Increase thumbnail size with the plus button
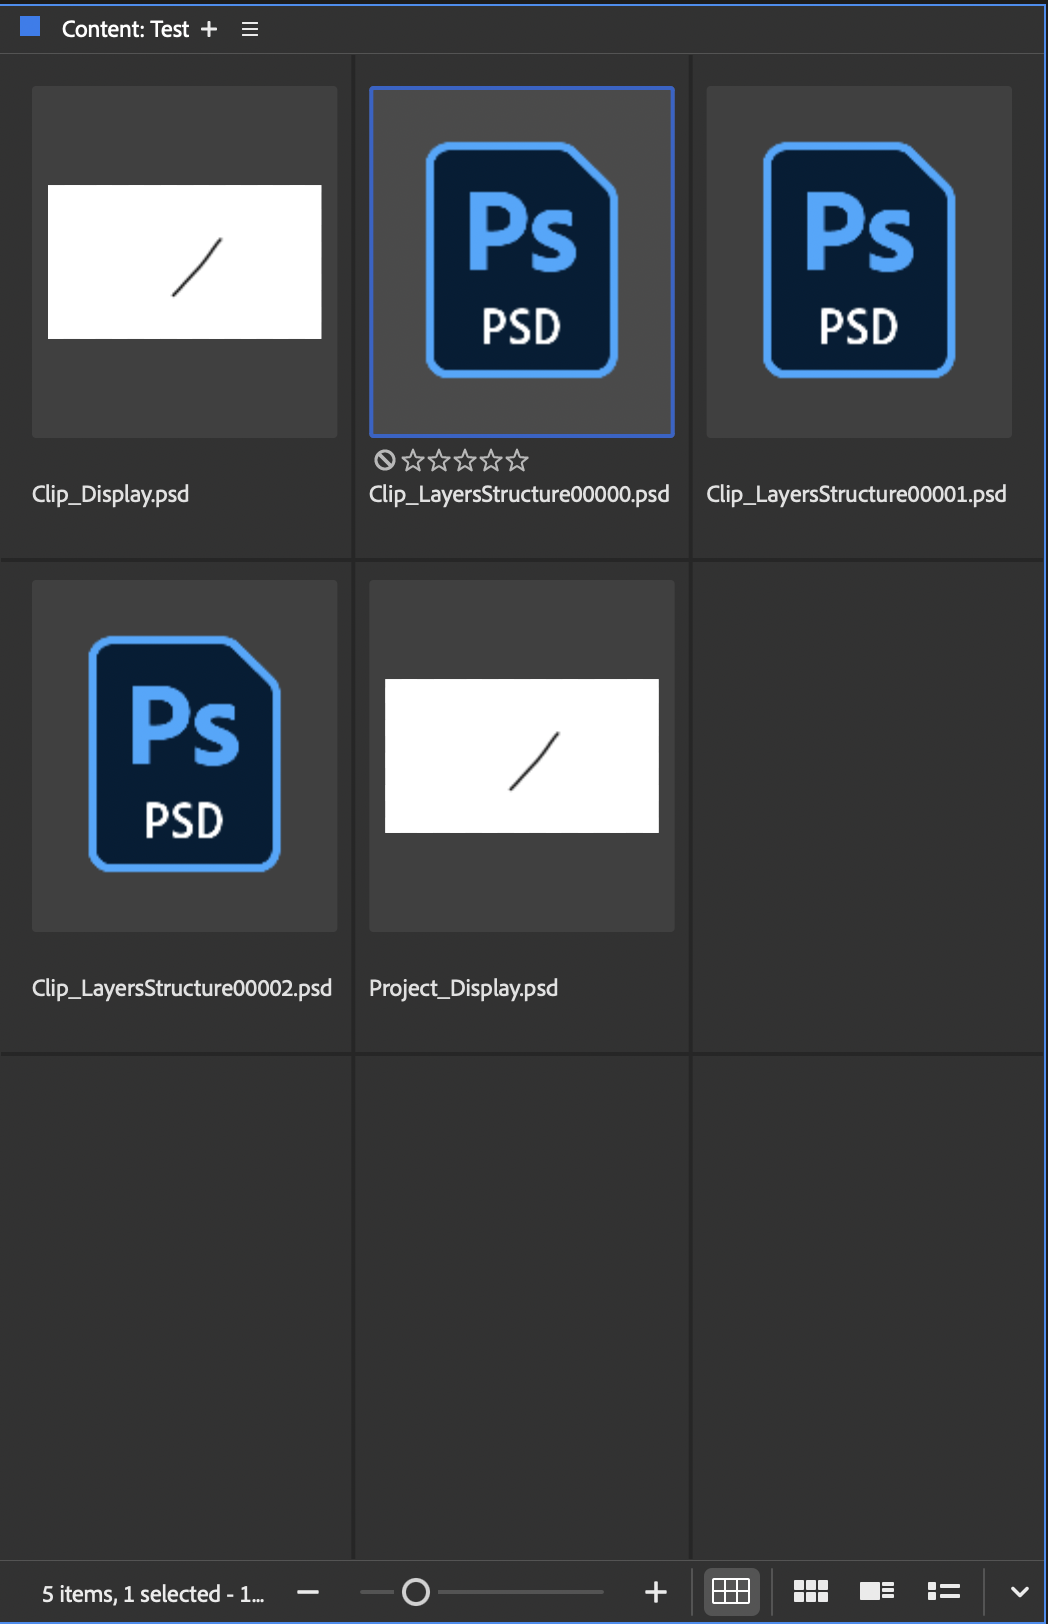Screen dimensions: 1048x1624 click(x=656, y=1592)
